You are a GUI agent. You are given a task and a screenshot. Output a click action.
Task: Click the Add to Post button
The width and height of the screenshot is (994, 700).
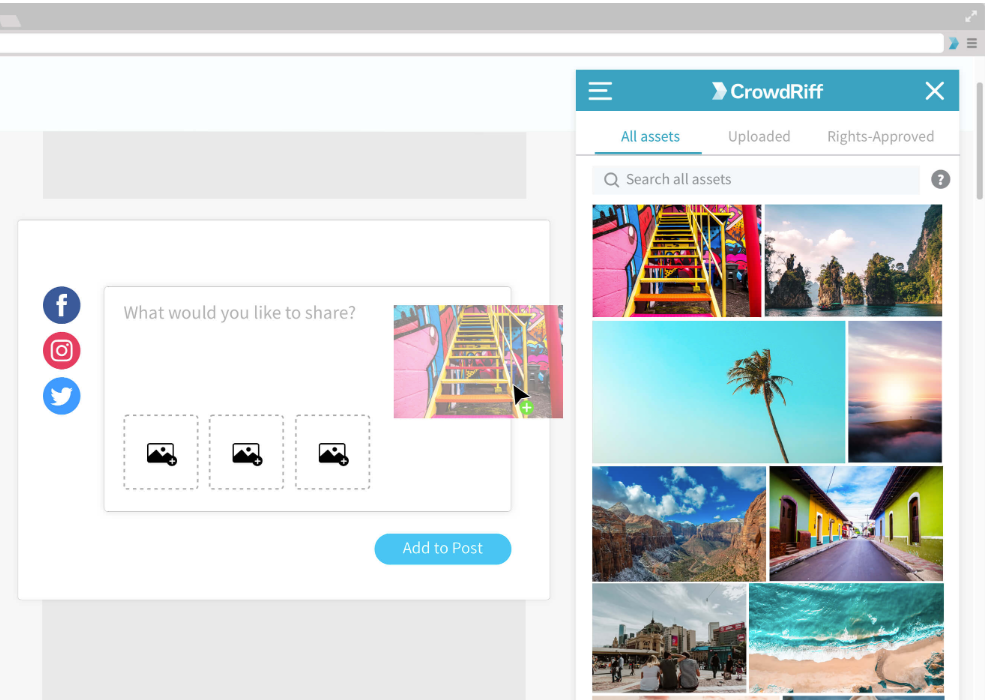coord(443,548)
